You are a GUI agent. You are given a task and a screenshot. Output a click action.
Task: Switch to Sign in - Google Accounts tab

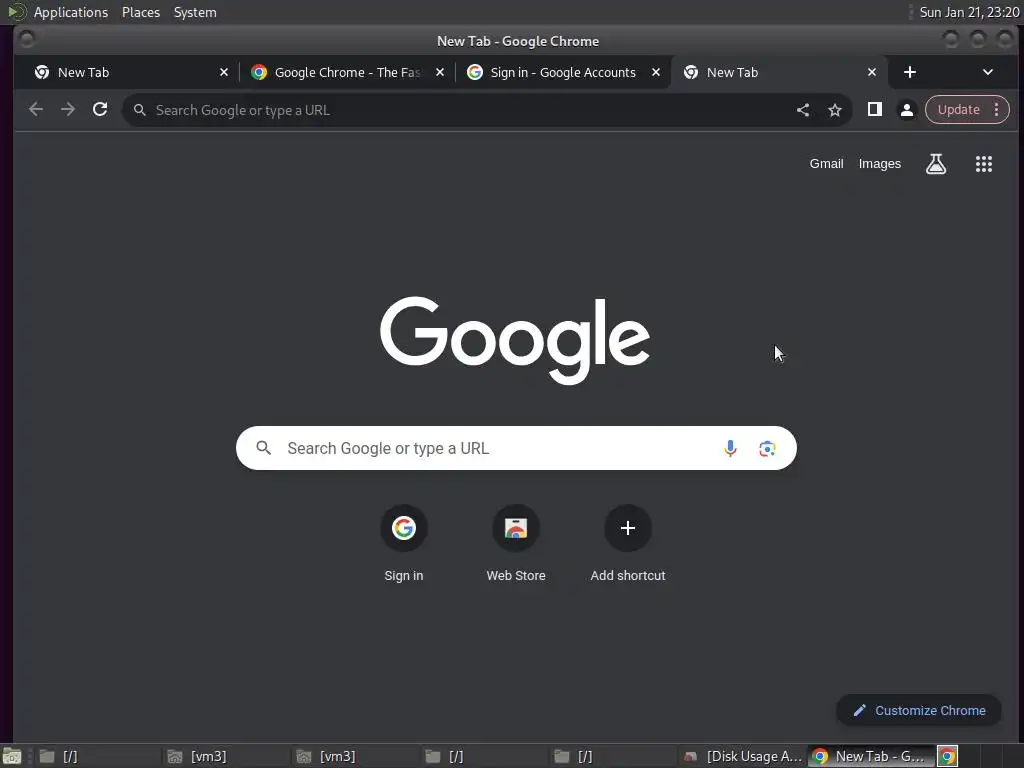(562, 72)
